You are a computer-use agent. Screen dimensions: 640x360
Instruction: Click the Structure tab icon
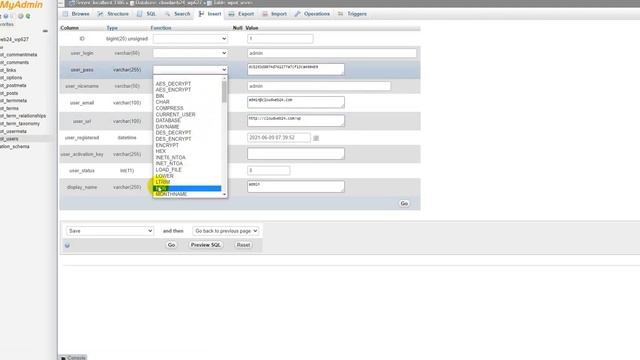[100, 14]
